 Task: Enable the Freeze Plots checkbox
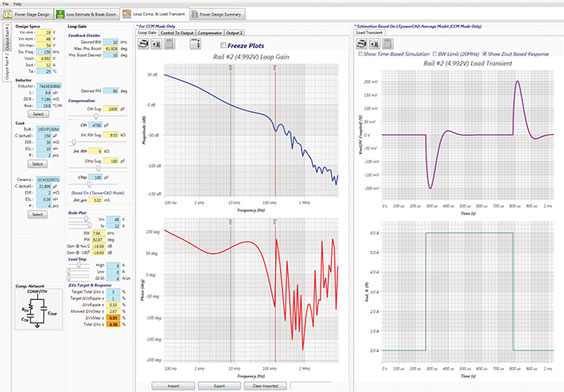pyautogui.click(x=223, y=45)
